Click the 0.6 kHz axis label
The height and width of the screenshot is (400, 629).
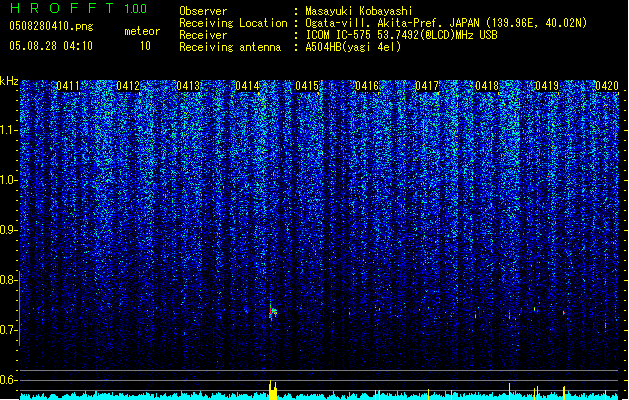coord(9,380)
